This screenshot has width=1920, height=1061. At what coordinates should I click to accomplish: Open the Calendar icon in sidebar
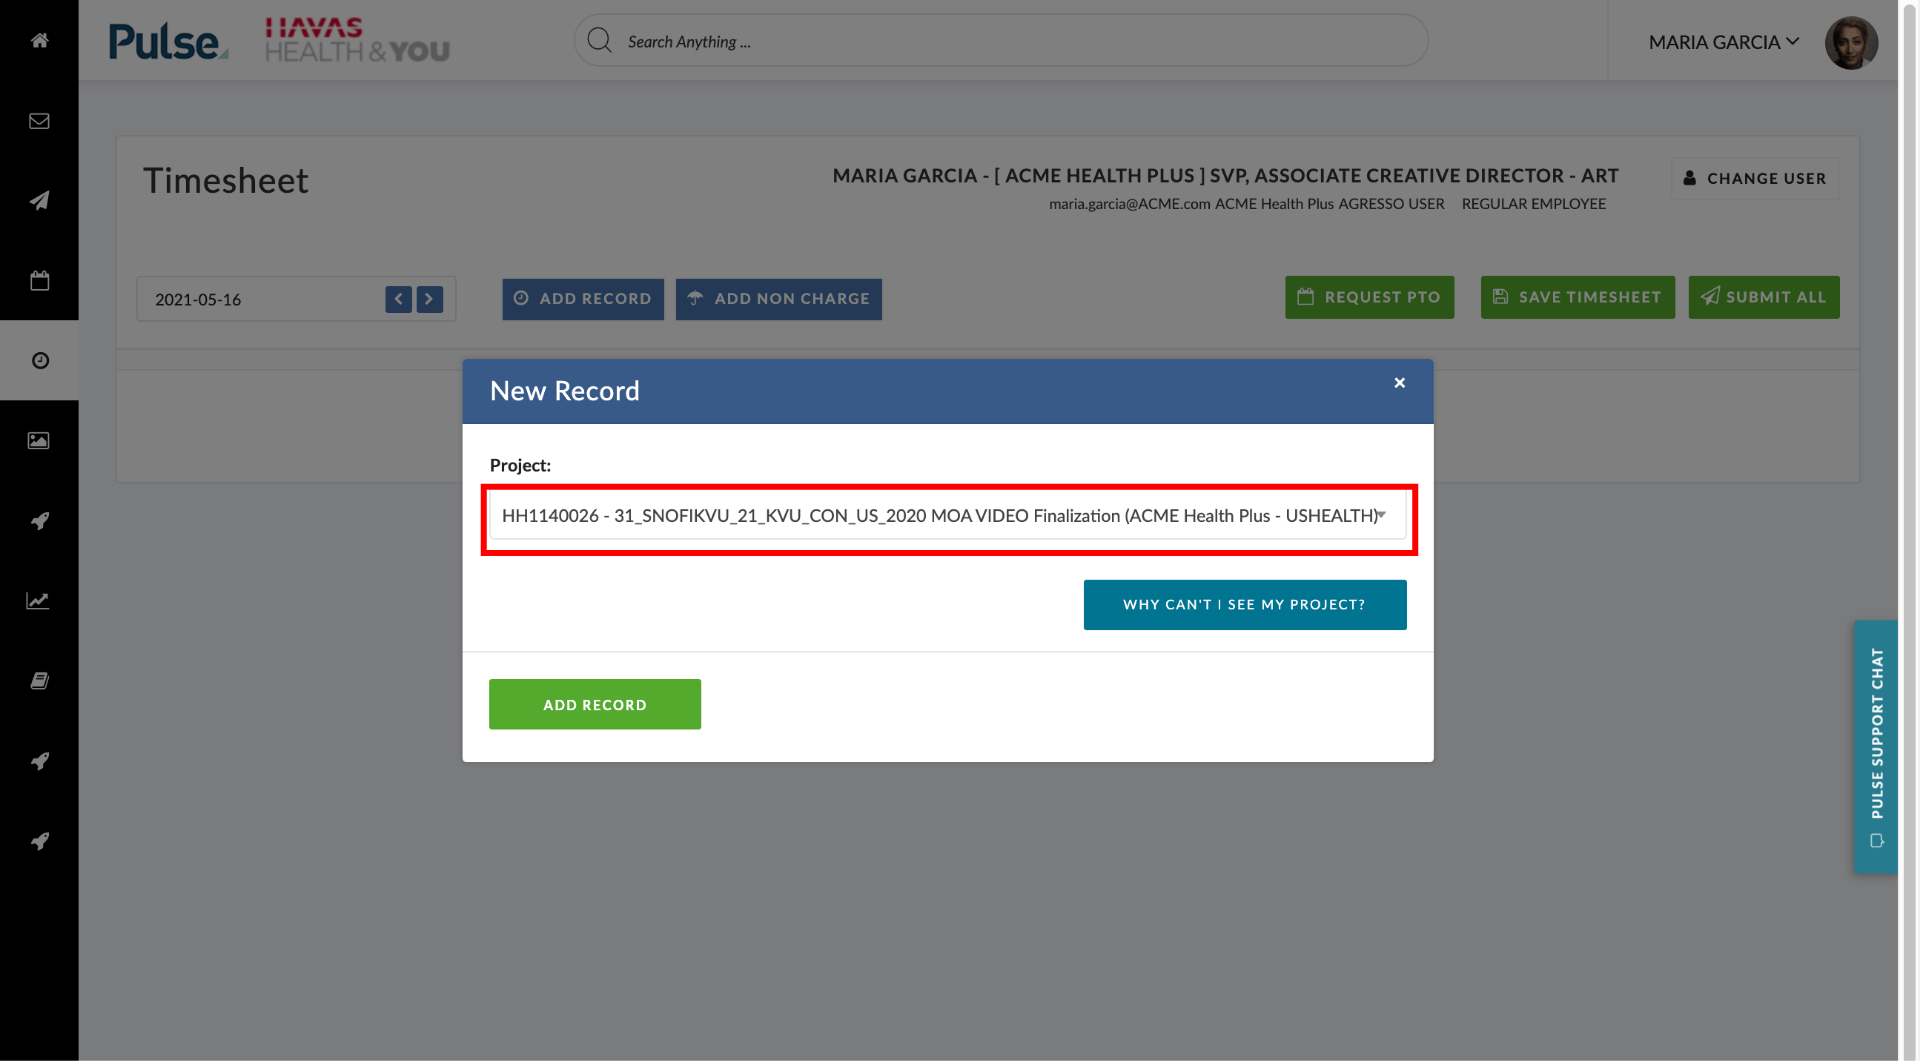point(40,281)
